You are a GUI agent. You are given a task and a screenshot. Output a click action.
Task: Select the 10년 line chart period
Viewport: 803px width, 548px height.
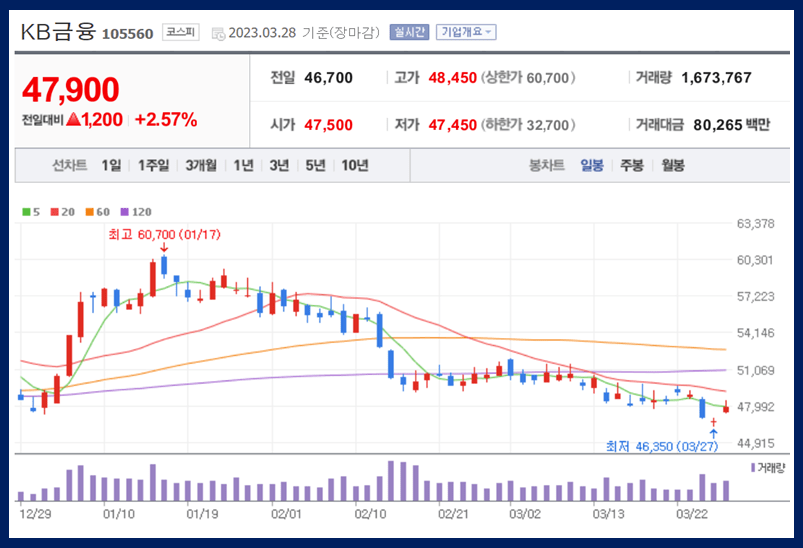coord(355,165)
